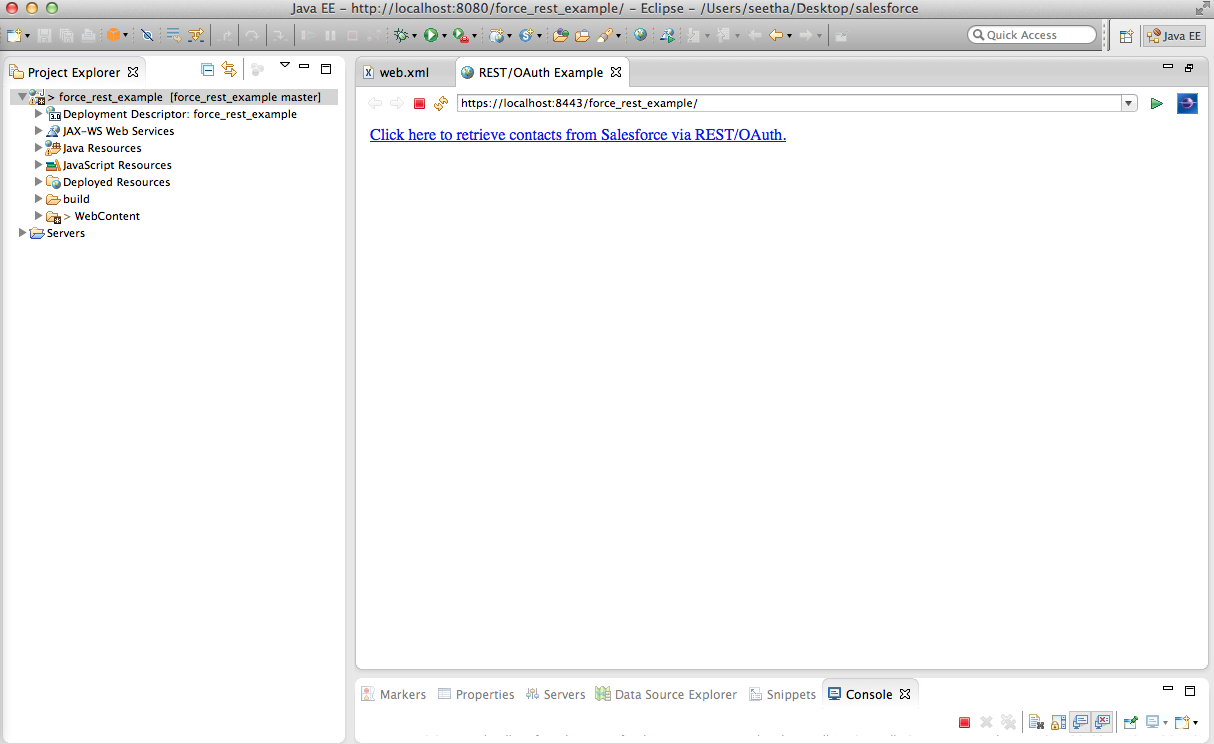The width and height of the screenshot is (1214, 744).
Task: Open Back navigation history dropdown arrow
Action: tap(789, 36)
